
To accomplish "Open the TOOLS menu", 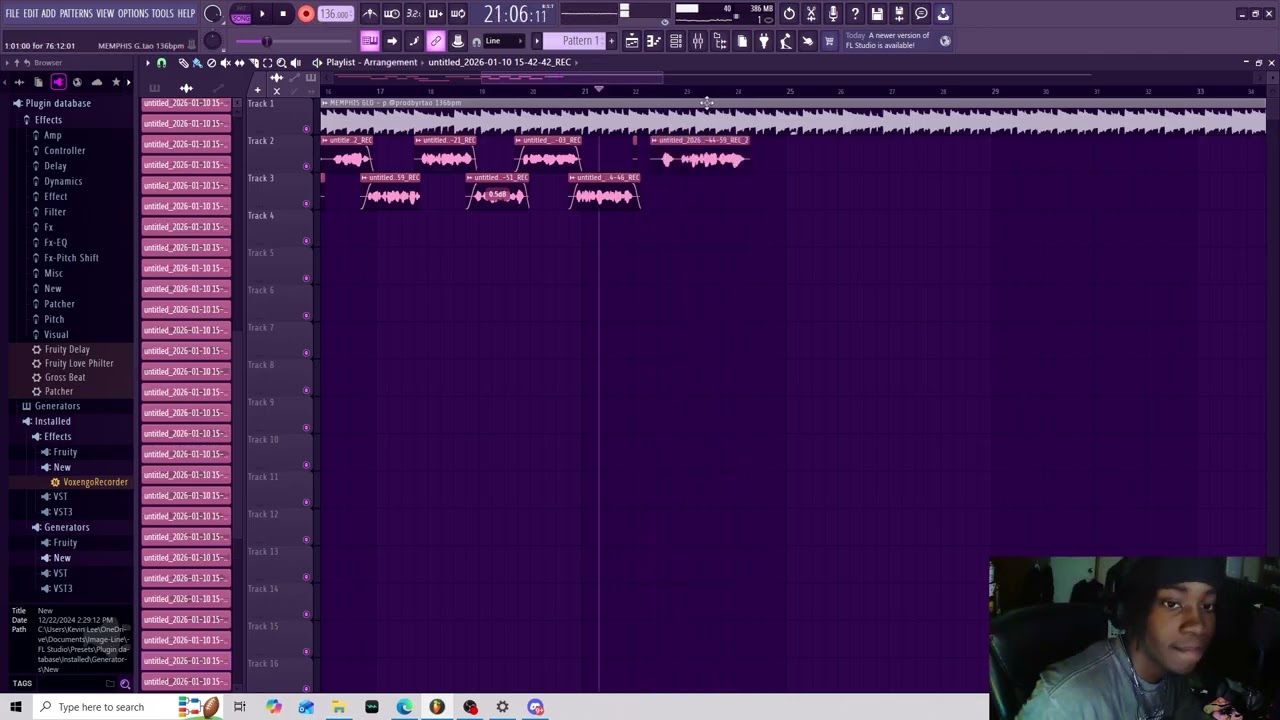I will pyautogui.click(x=163, y=14).
